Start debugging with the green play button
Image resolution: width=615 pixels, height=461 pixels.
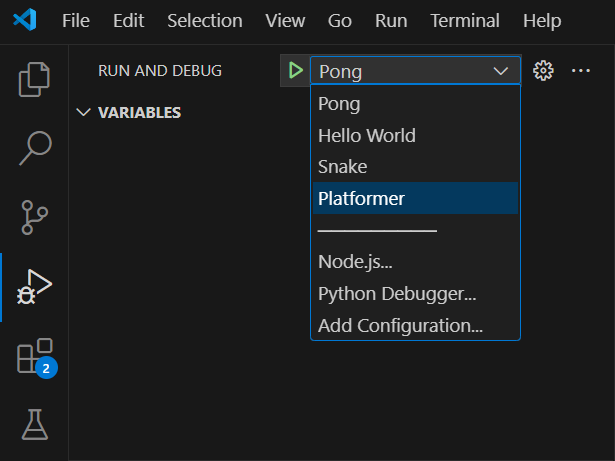[295, 71]
